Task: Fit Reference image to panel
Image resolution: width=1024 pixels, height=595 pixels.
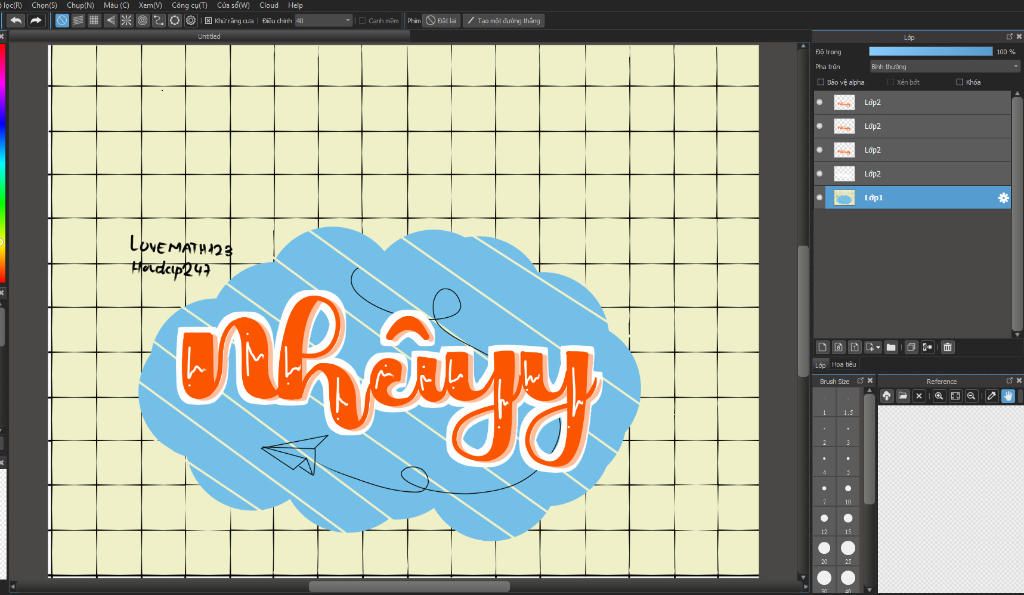Action: click(955, 396)
